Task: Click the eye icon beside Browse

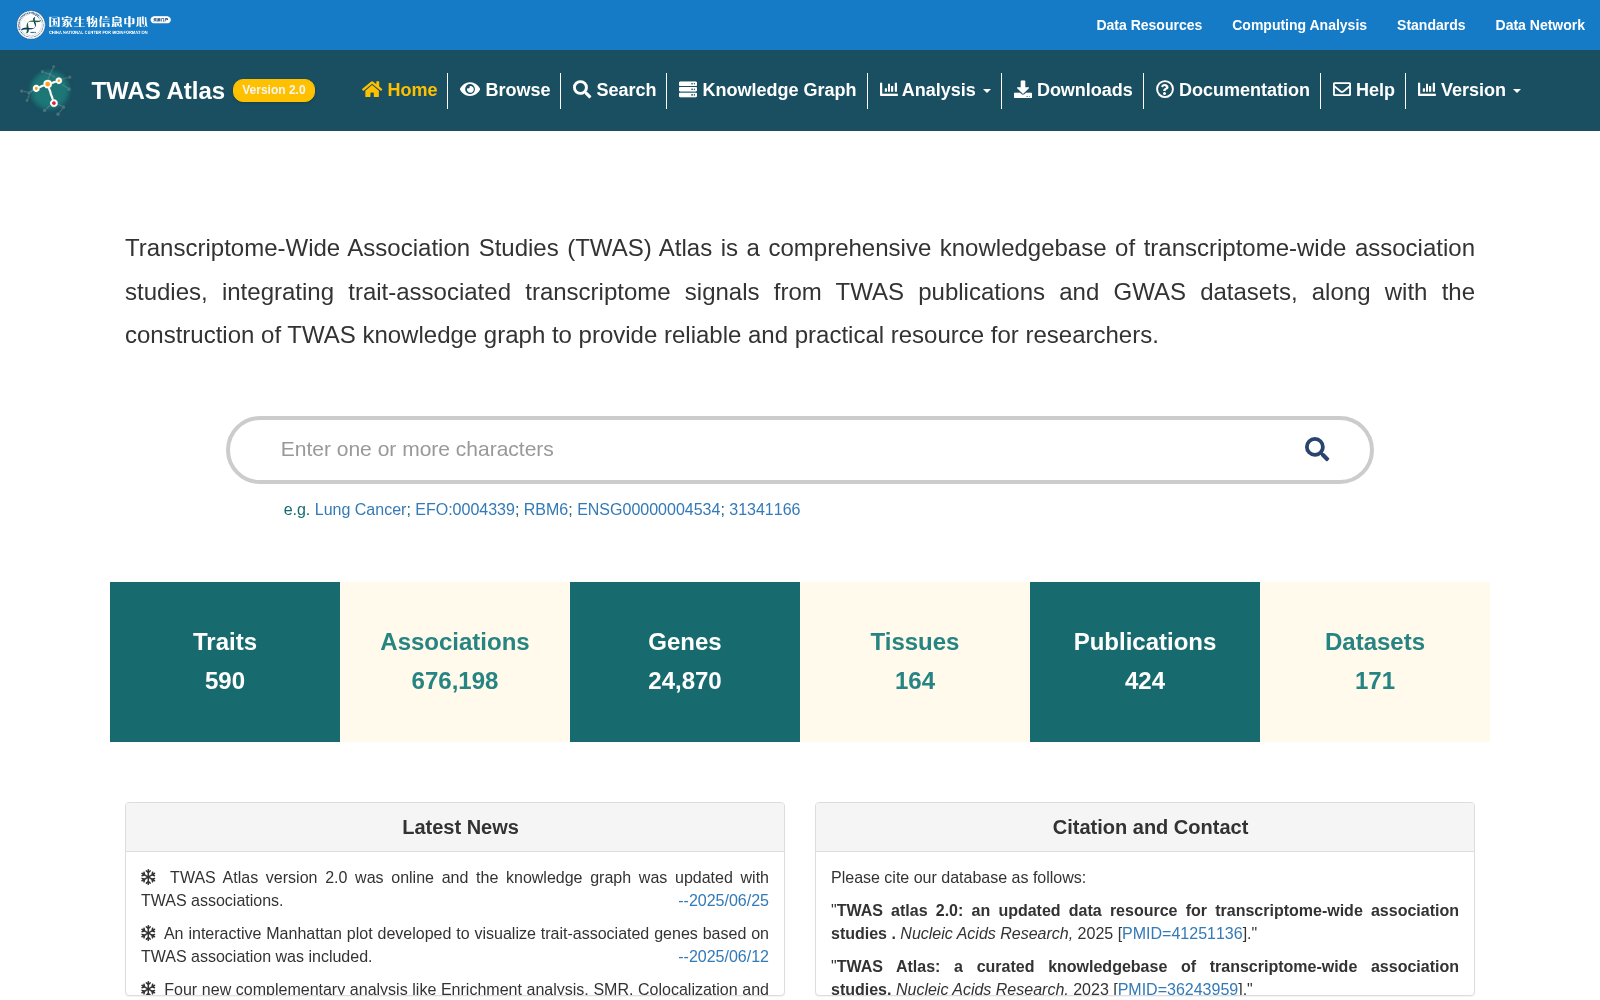Action: click(470, 90)
